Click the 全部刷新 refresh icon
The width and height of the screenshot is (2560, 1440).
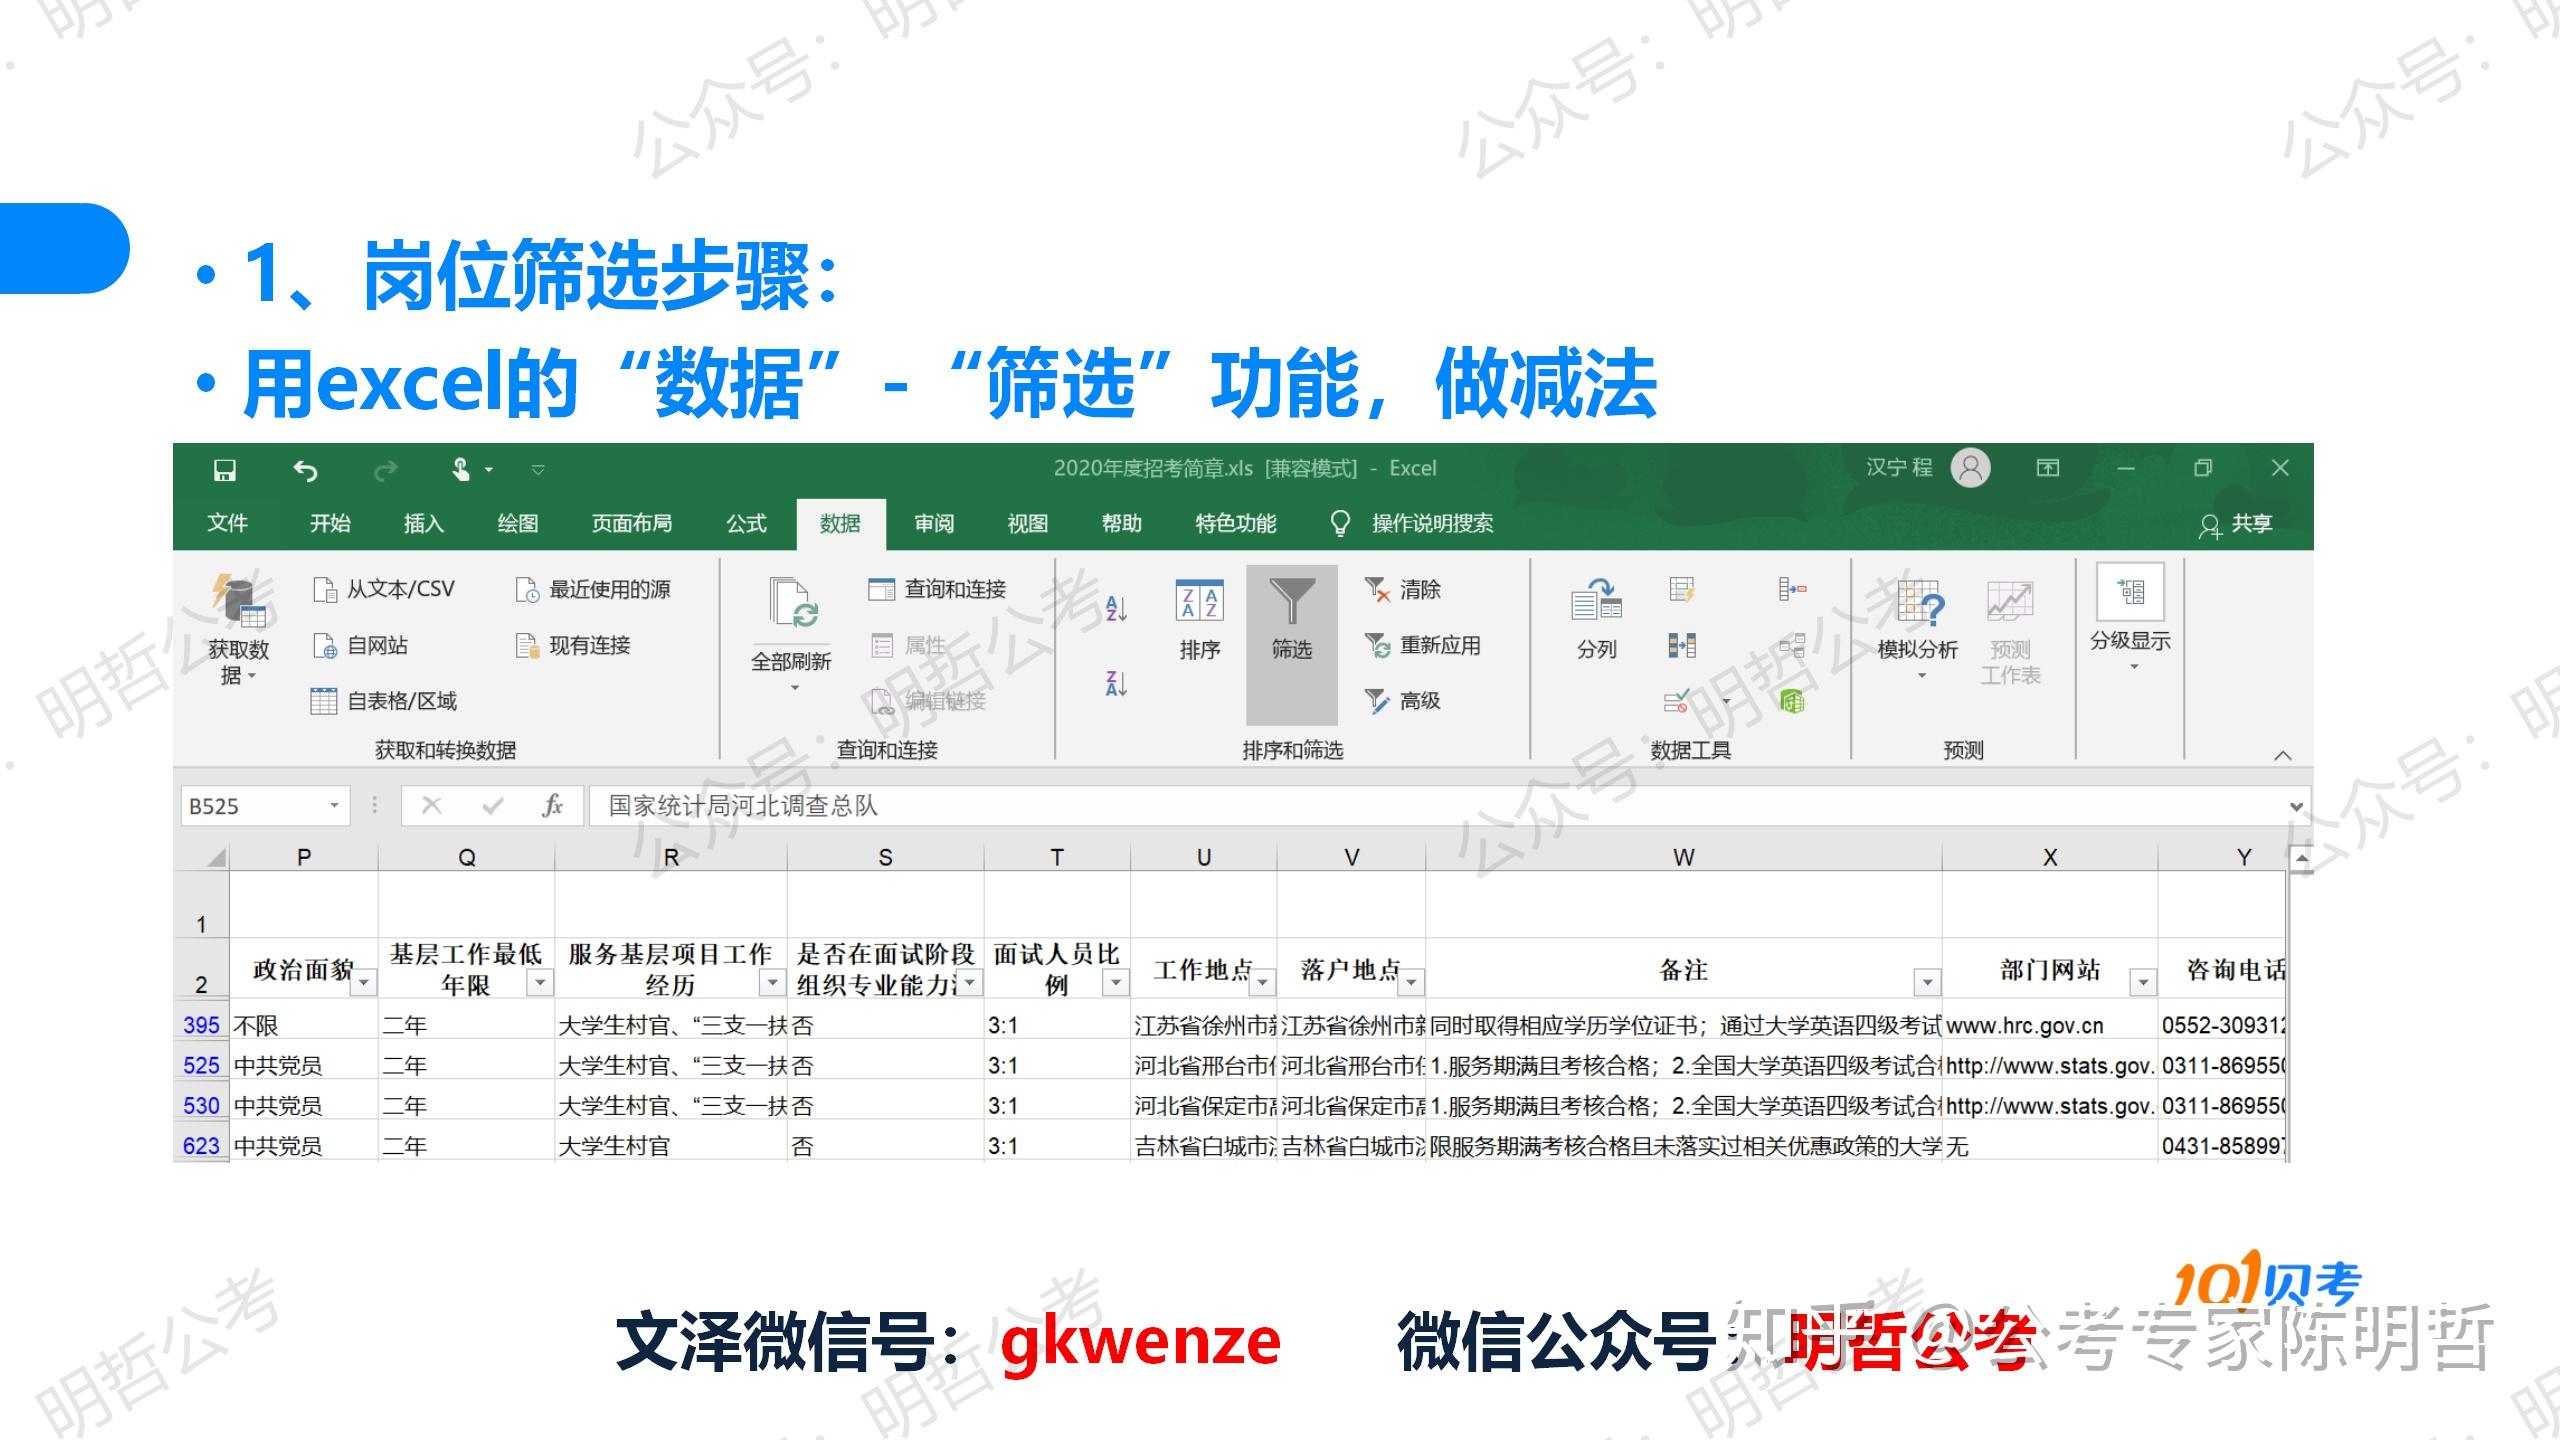coord(793,603)
